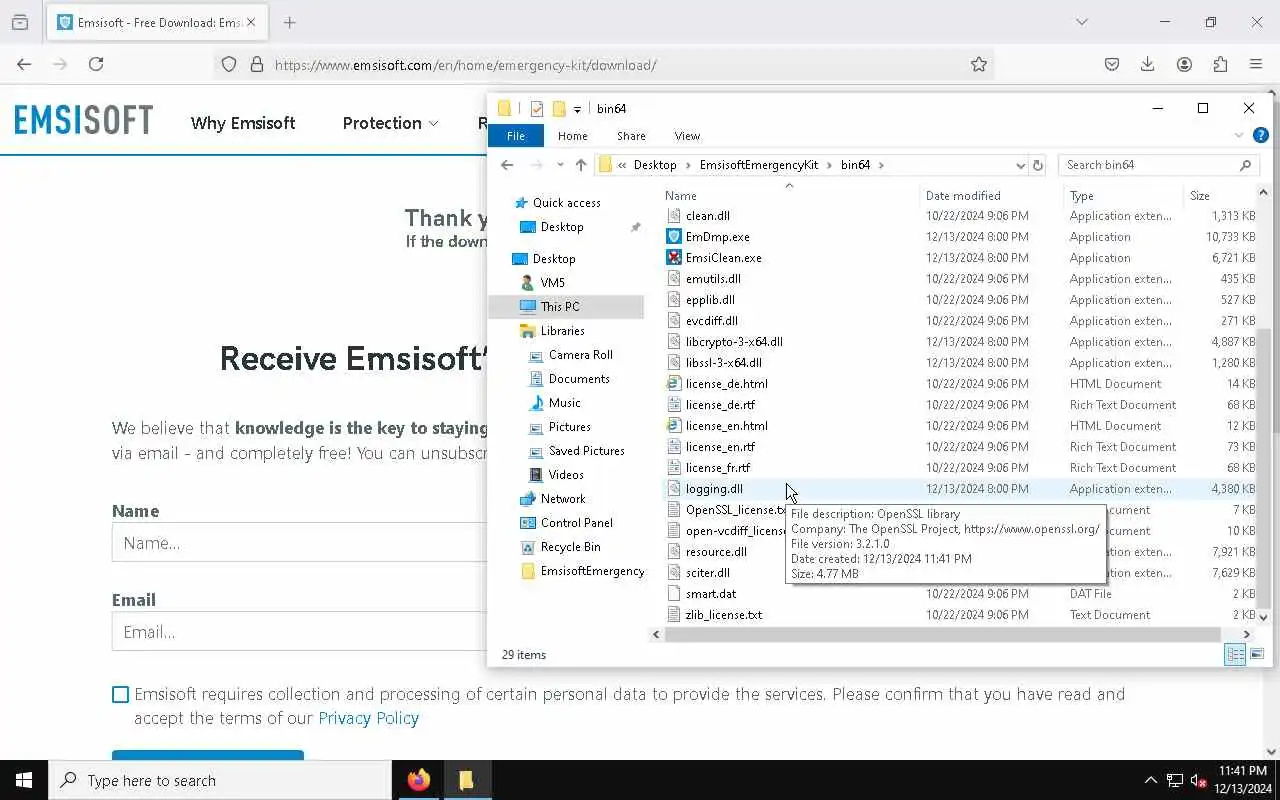Click the Why Emsisoft menu item

[x=243, y=123]
